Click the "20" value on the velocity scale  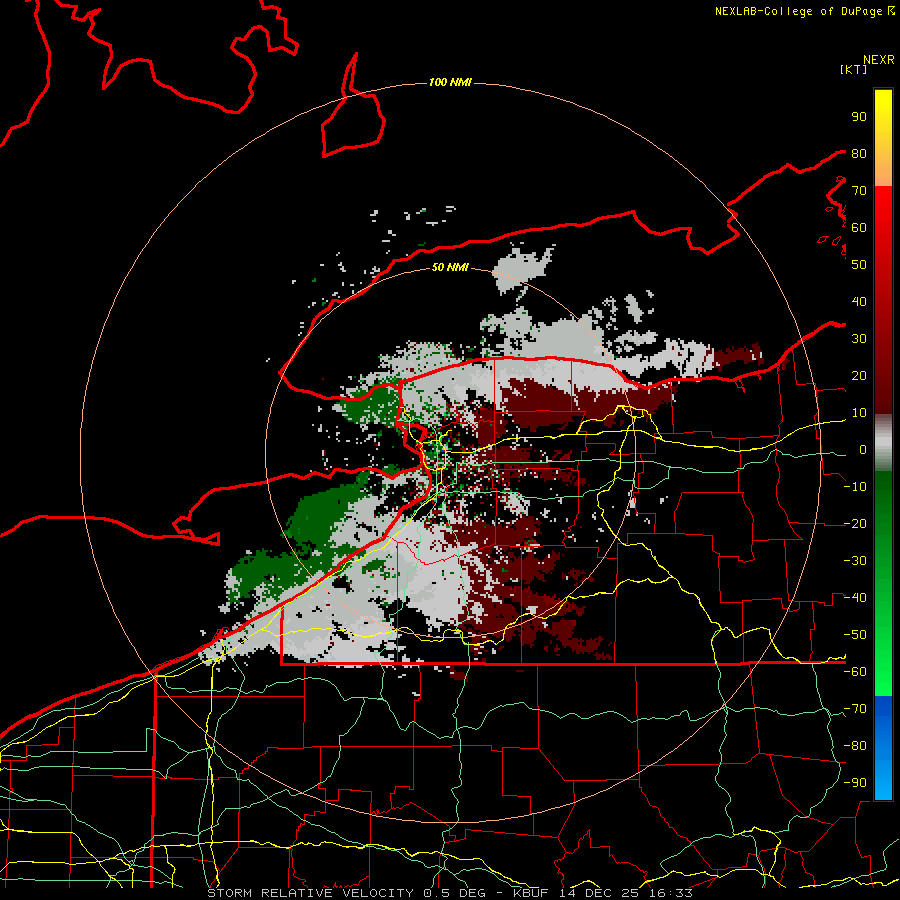(859, 375)
